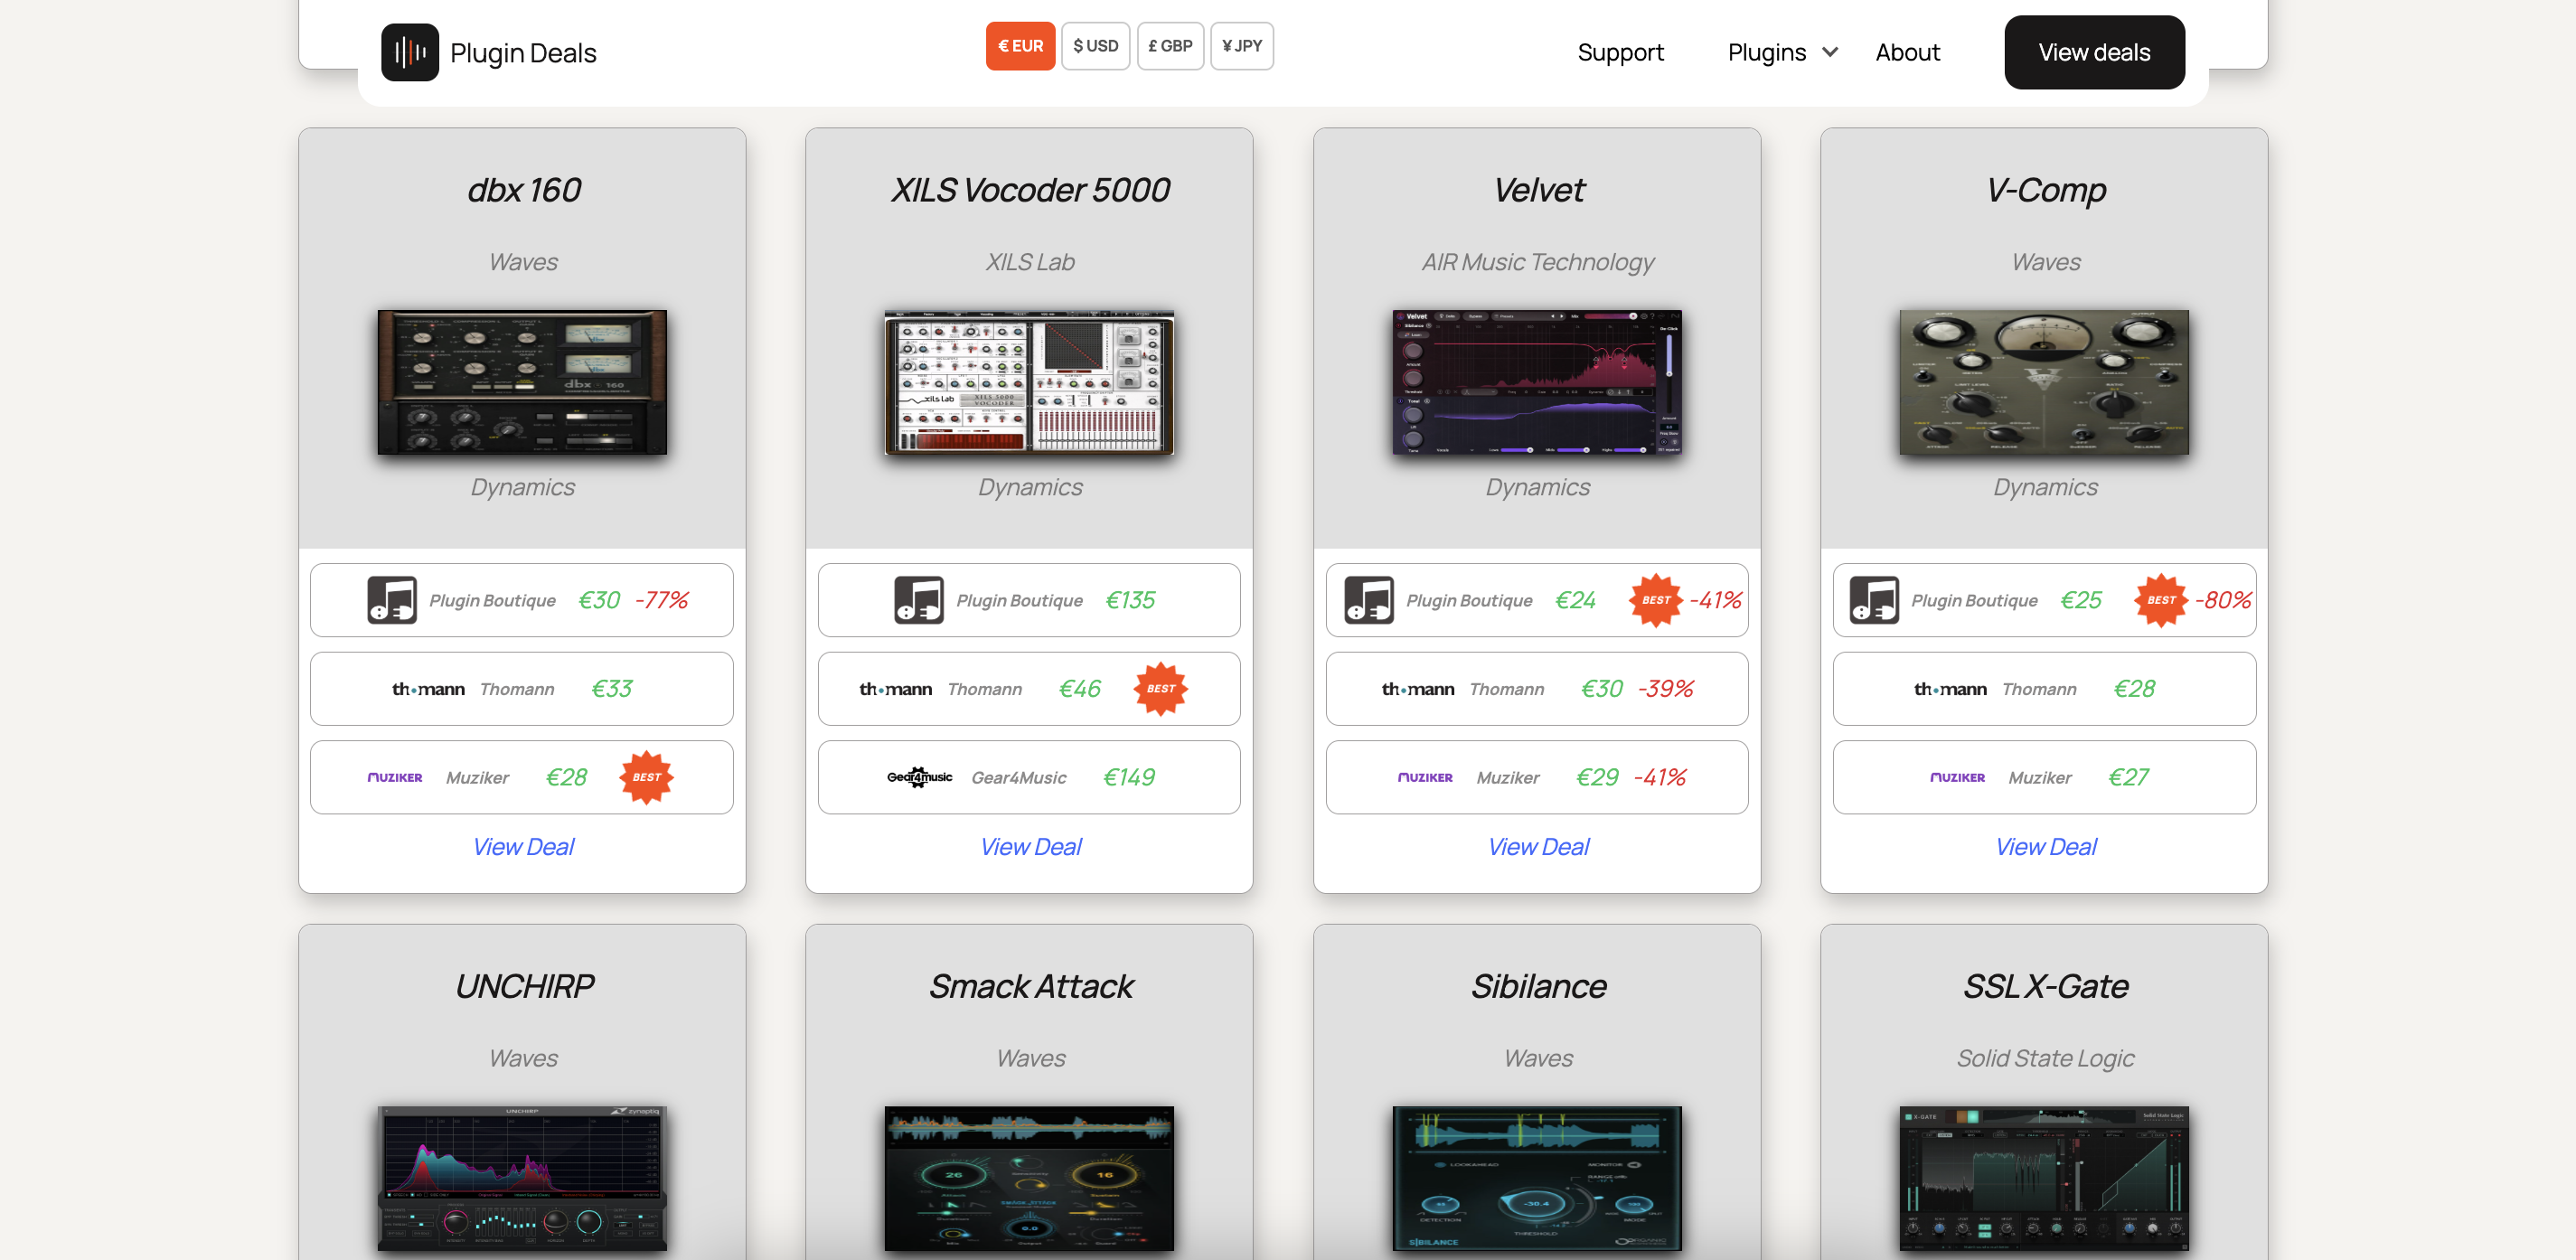The image size is (2576, 1260).
Task: Open the Plugins dropdown menu
Action: tap(1768, 52)
